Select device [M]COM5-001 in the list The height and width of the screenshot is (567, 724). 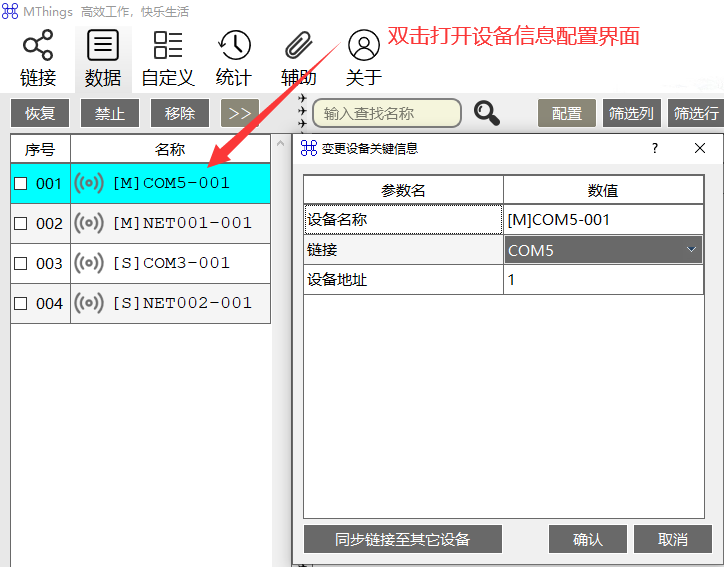pos(171,183)
